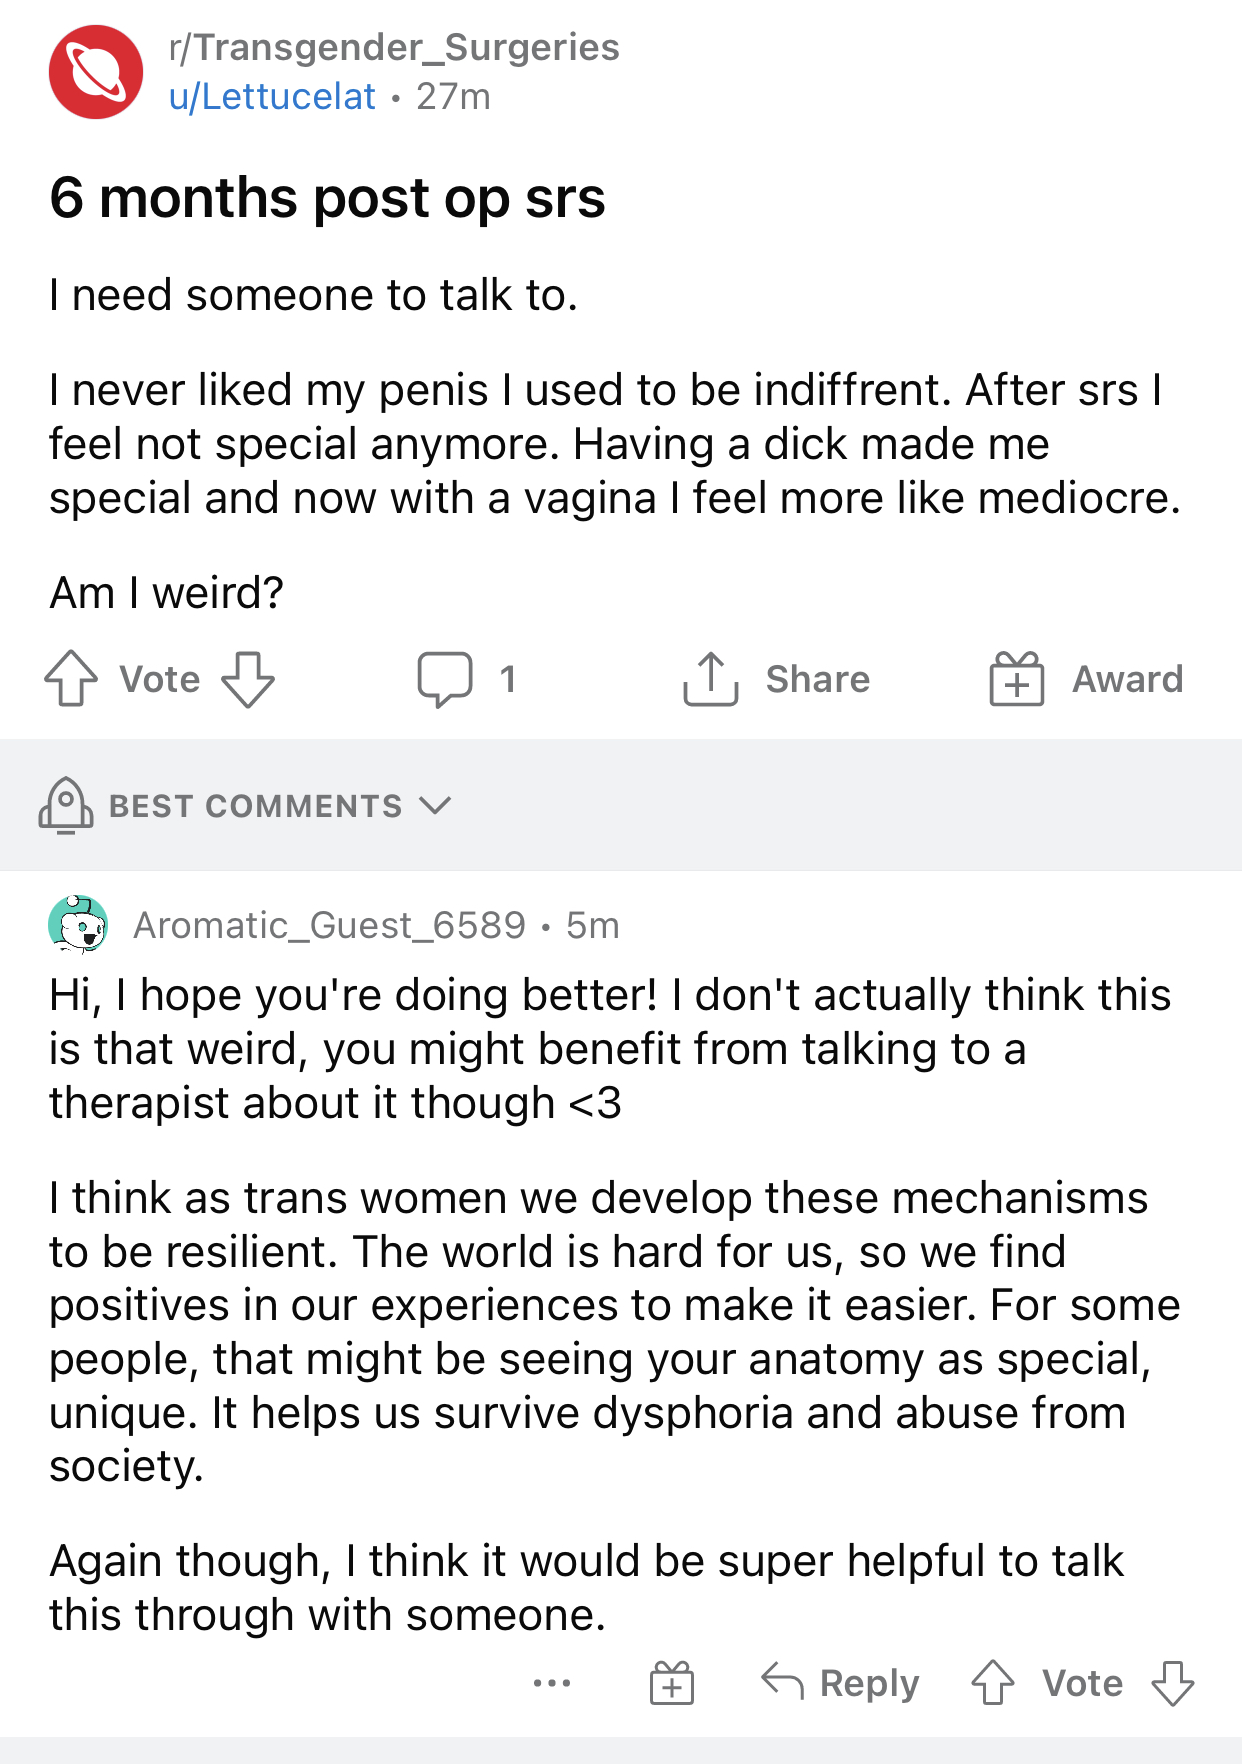The width and height of the screenshot is (1242, 1764).
Task: Tap the rocket sort icon
Action: click(x=66, y=805)
